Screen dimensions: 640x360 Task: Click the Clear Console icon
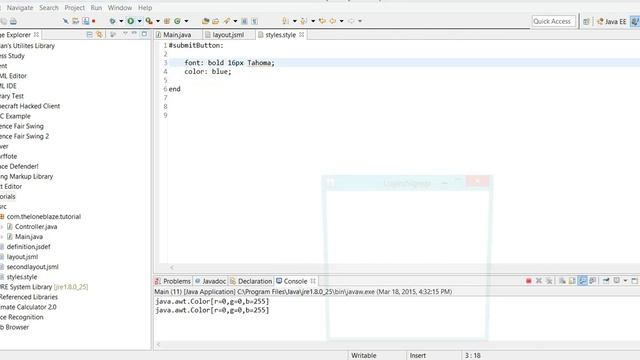(x=562, y=281)
